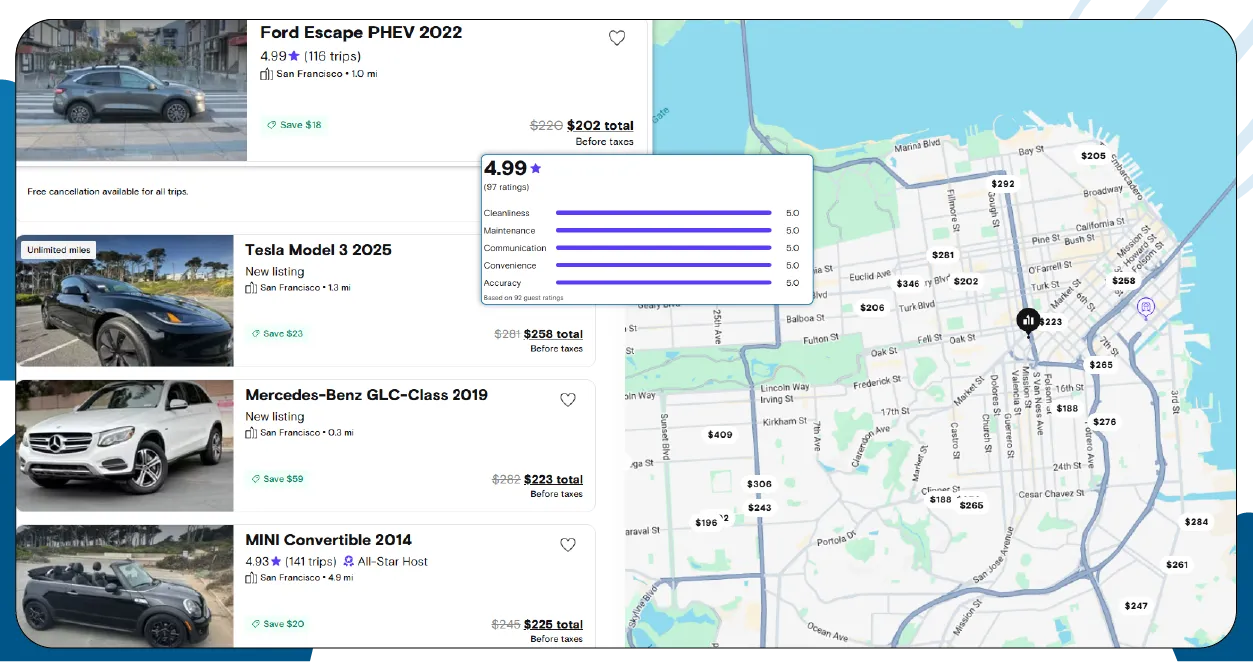Click the star beside Ford Escape 4.99 rating

pos(294,56)
